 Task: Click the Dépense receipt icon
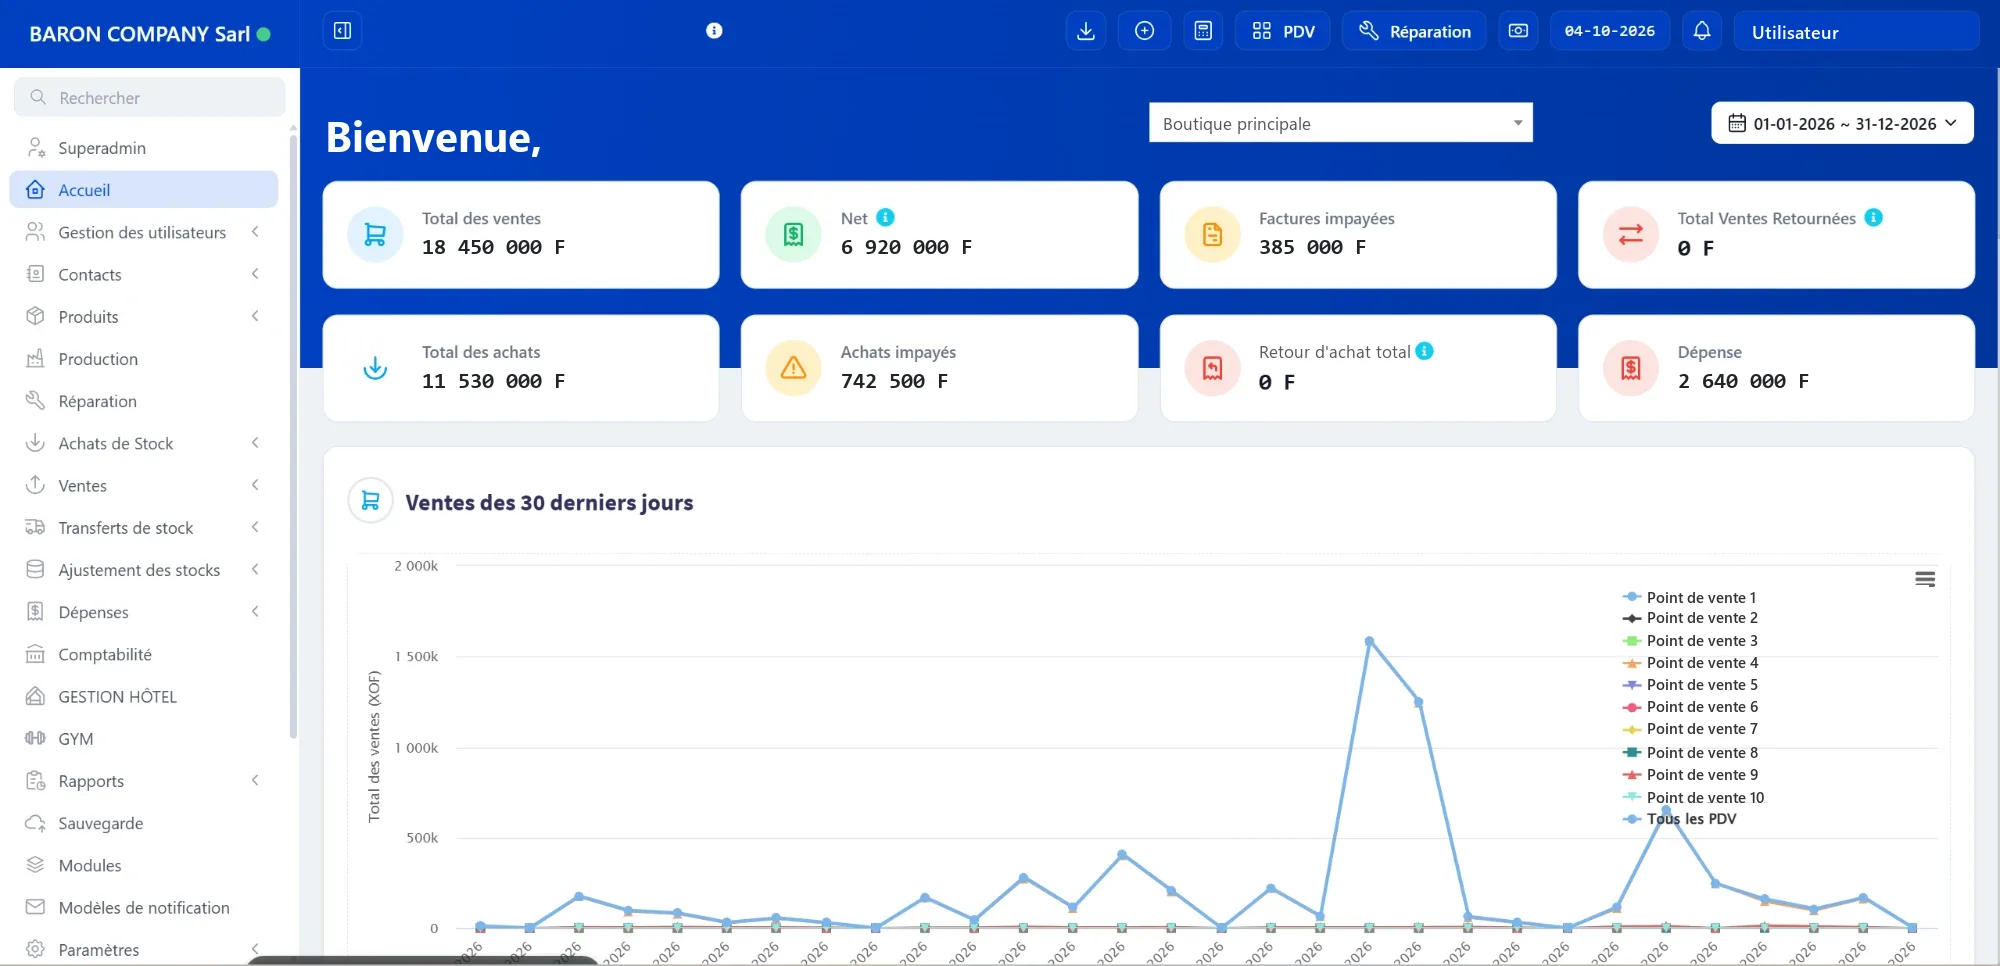click(x=1631, y=368)
